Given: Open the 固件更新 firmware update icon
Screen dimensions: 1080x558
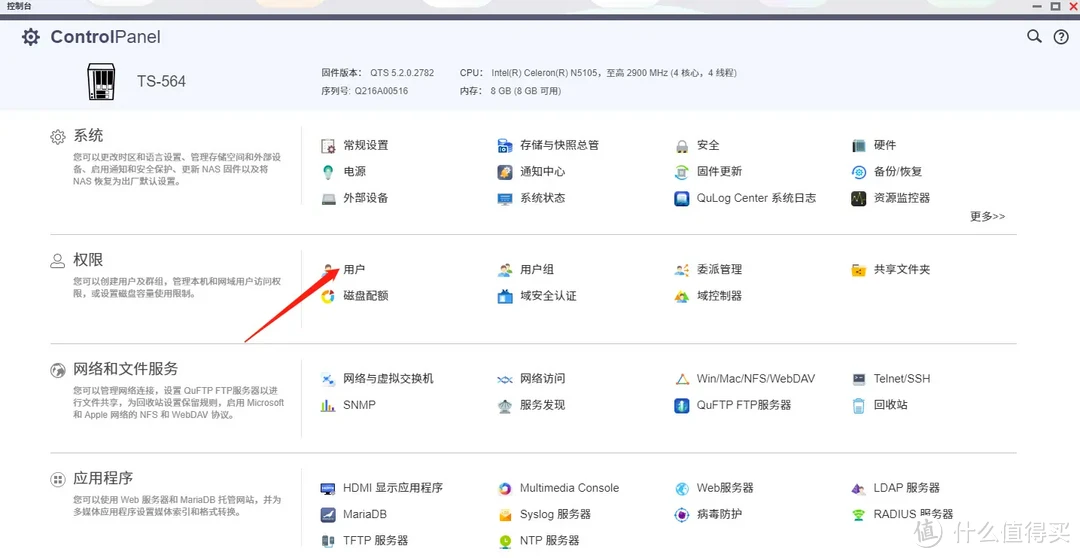Looking at the screenshot, I should pyautogui.click(x=682, y=172).
